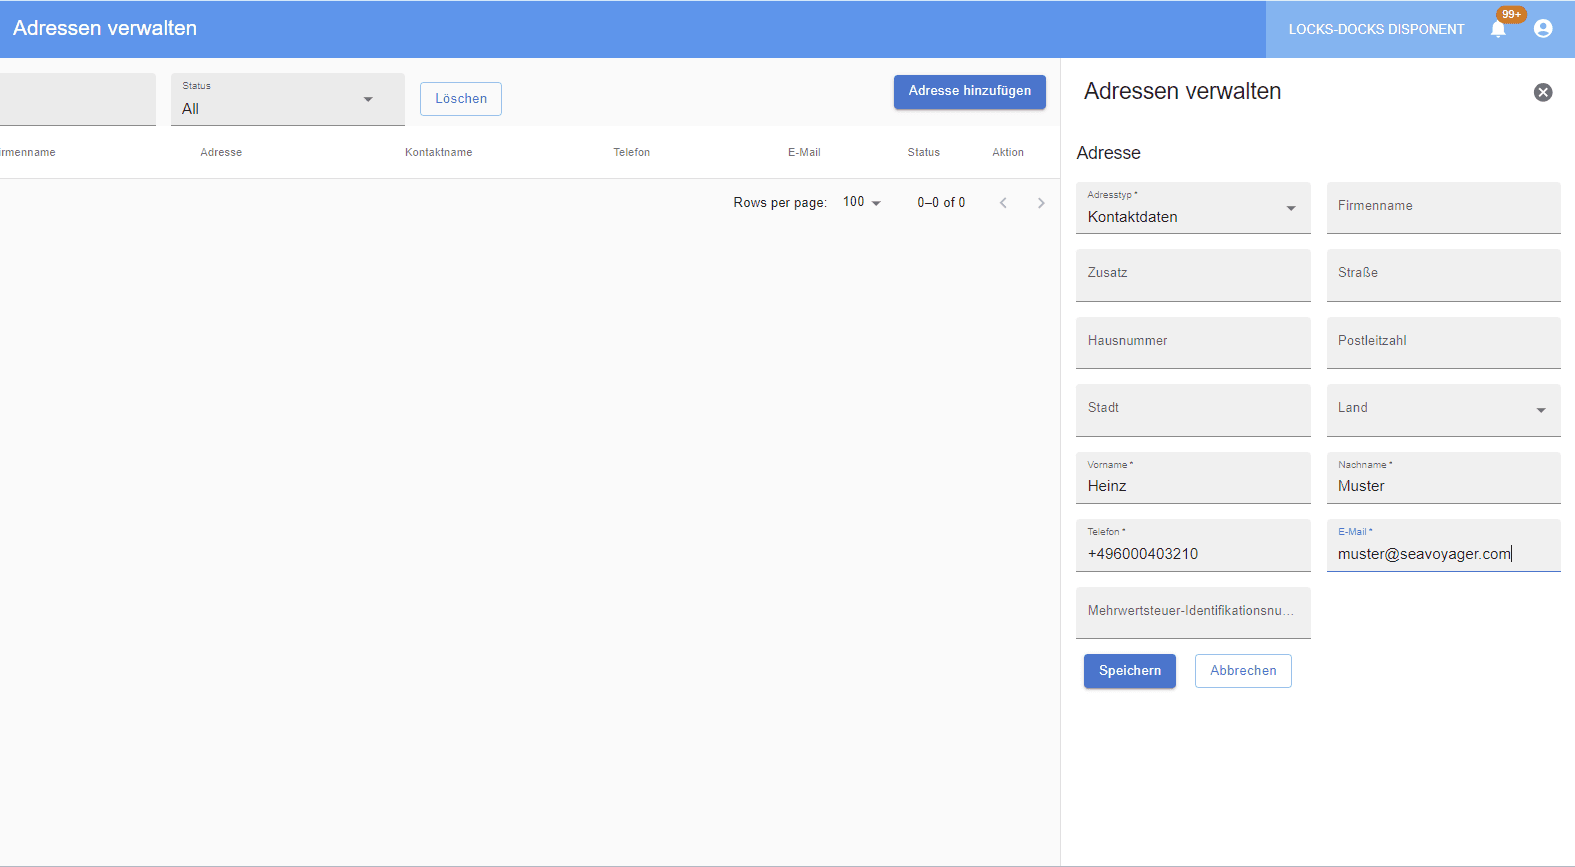Click the Status column header in table
The image size is (1575, 867).
[924, 152]
